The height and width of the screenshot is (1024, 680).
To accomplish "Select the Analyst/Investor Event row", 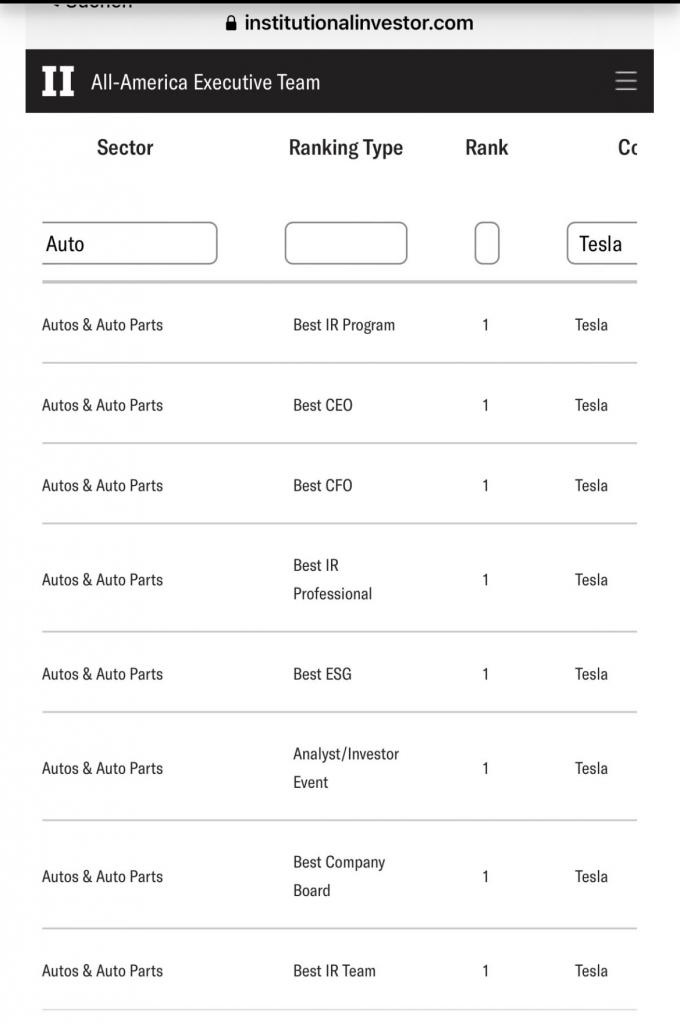I will [x=339, y=768].
